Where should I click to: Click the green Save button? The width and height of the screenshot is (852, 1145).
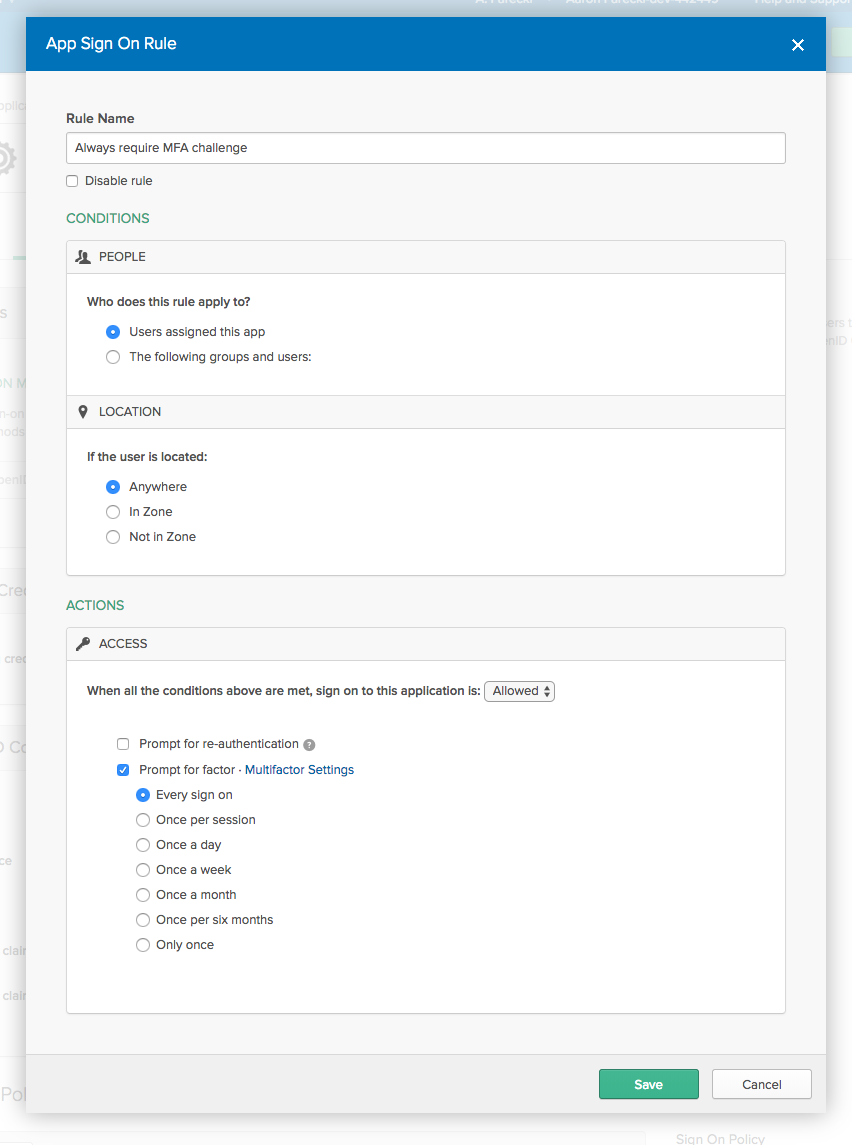[648, 1085]
